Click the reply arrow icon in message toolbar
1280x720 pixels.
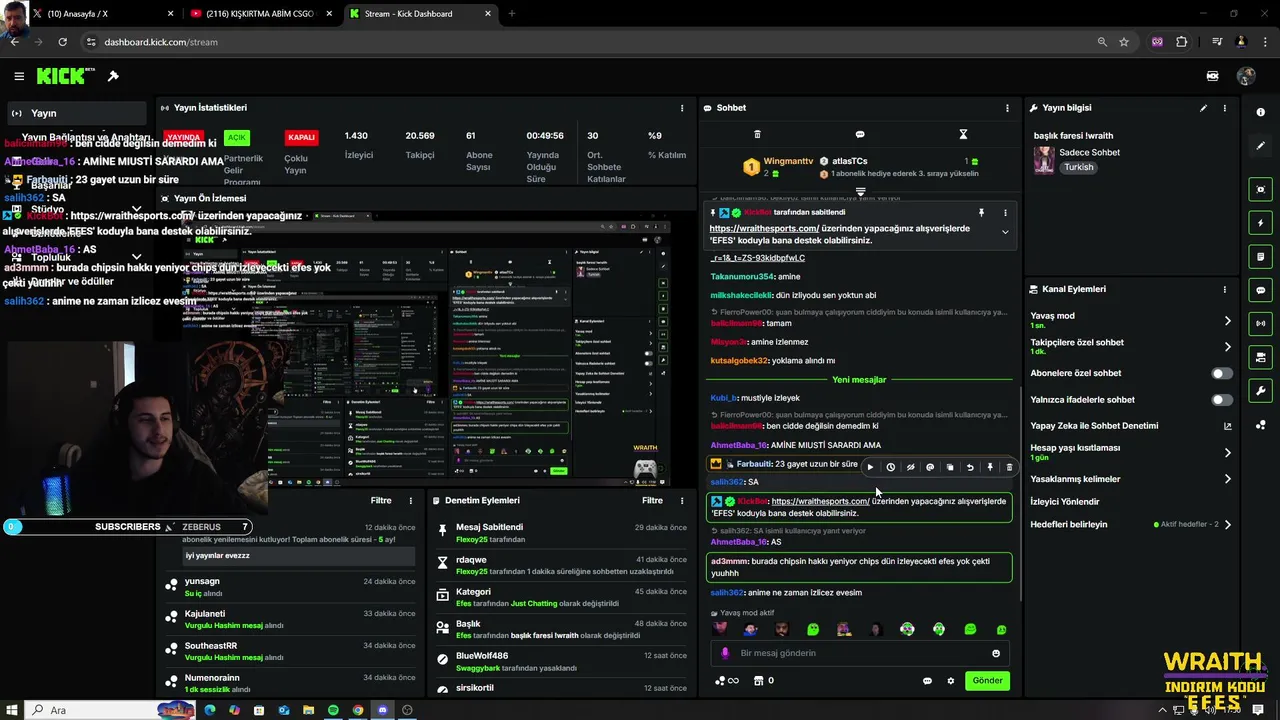tap(970, 467)
